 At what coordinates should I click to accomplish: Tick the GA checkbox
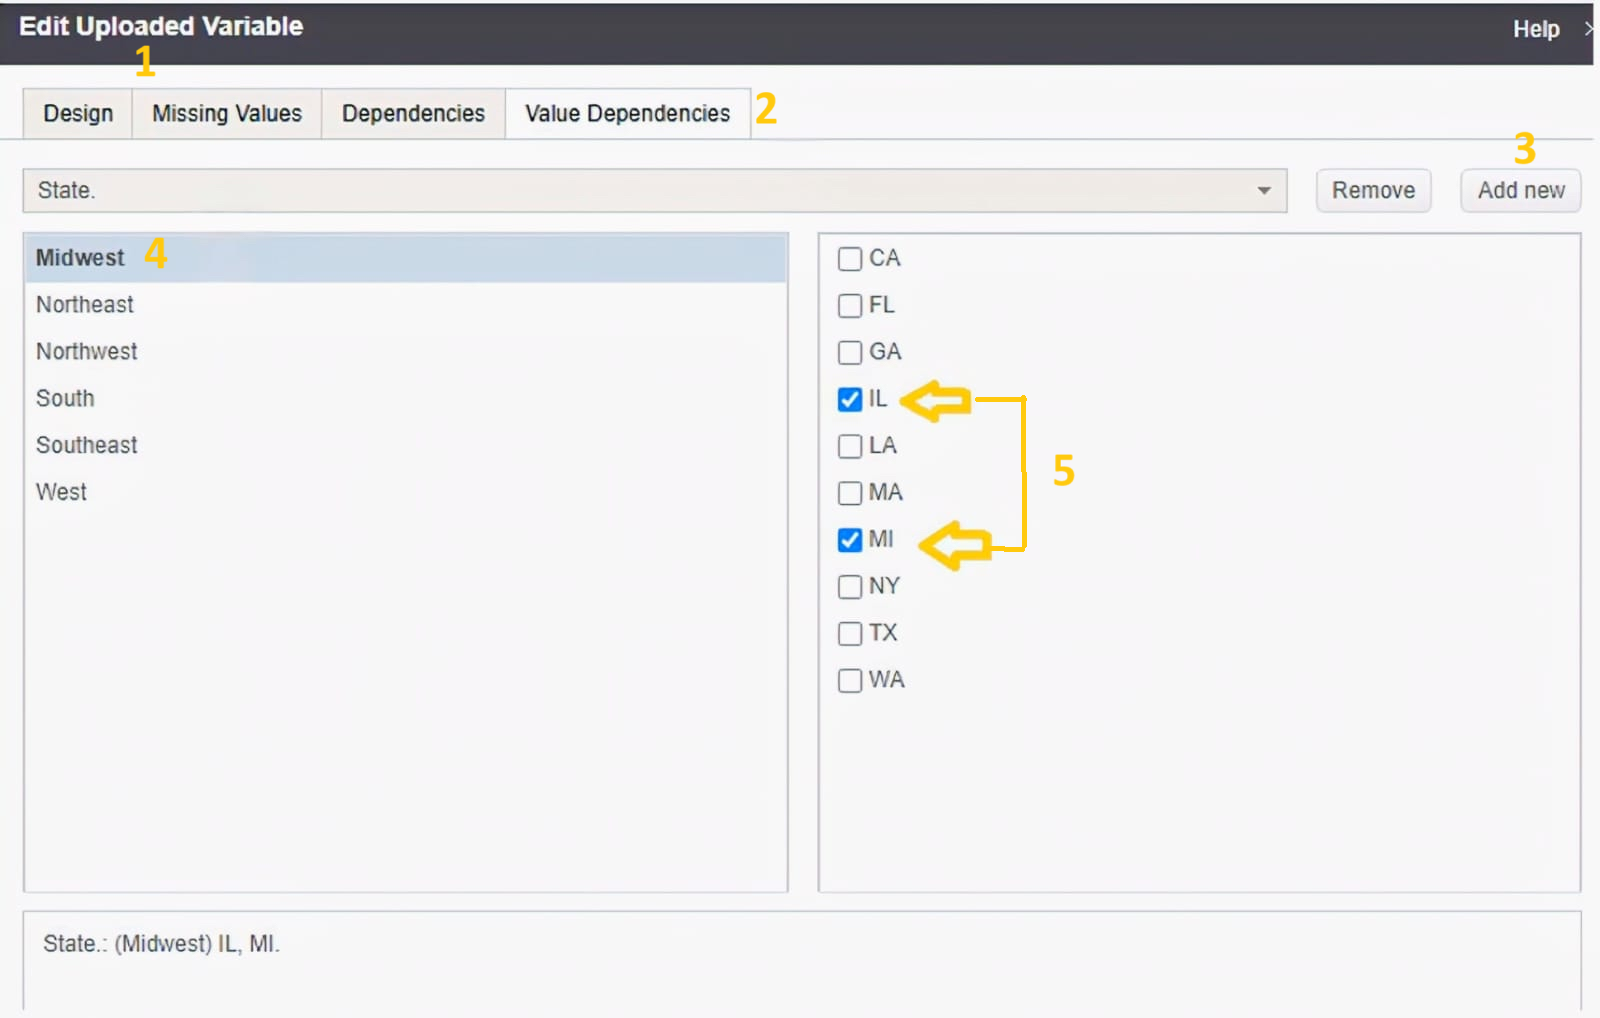[850, 352]
